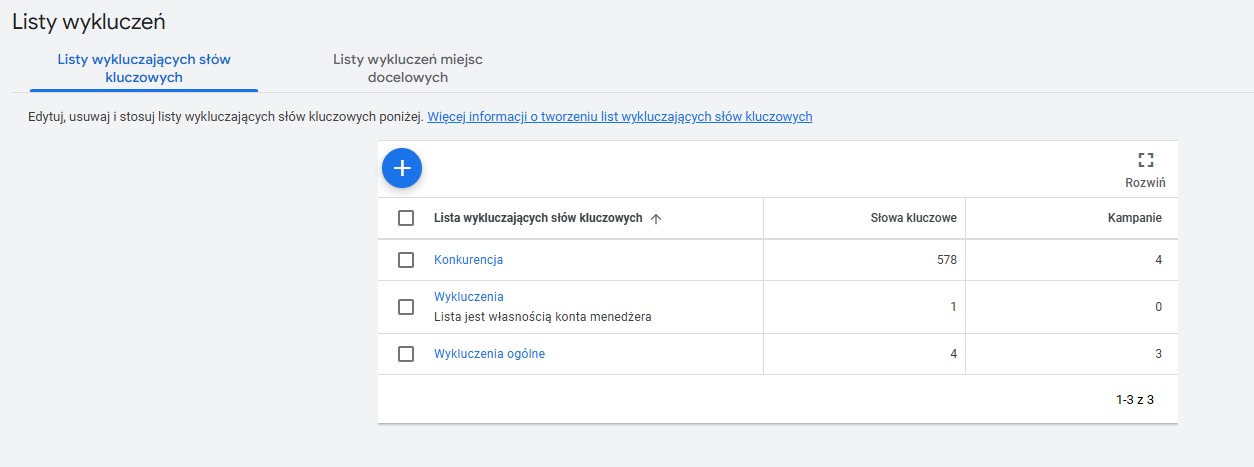The image size is (1254, 467).
Task: Click the blue plus button to add list
Action: [x=402, y=168]
